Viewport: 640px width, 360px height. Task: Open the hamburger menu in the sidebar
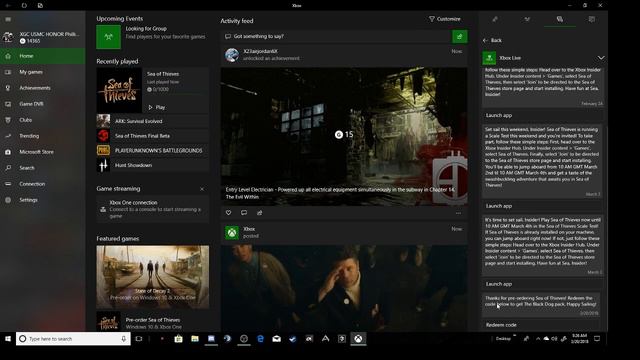click(x=8, y=19)
